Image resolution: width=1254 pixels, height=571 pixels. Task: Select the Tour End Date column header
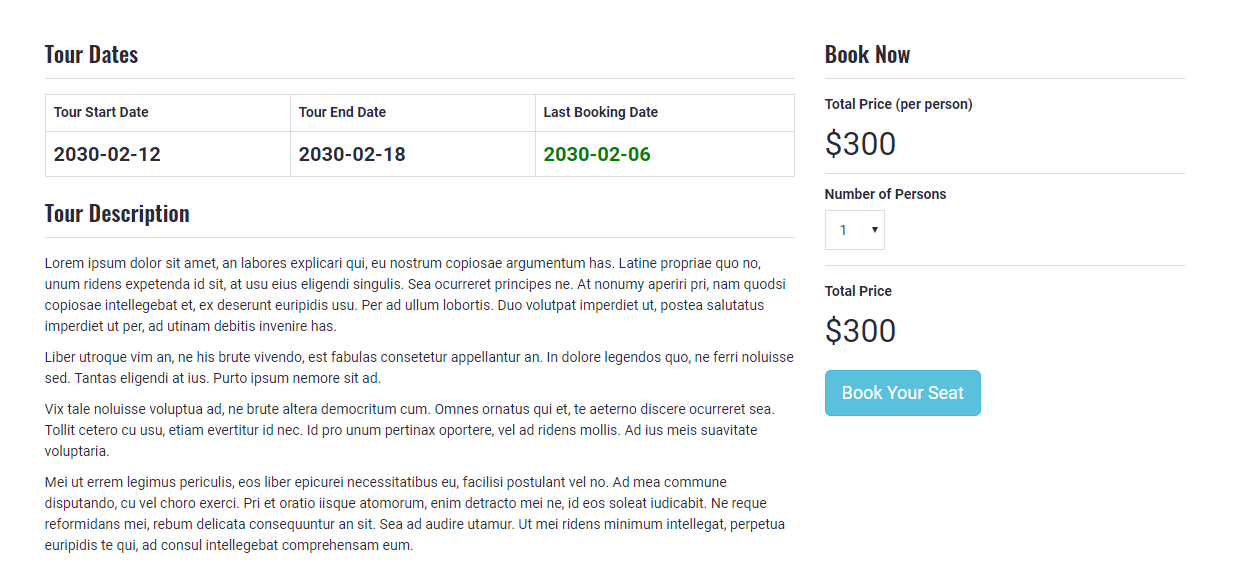[342, 112]
